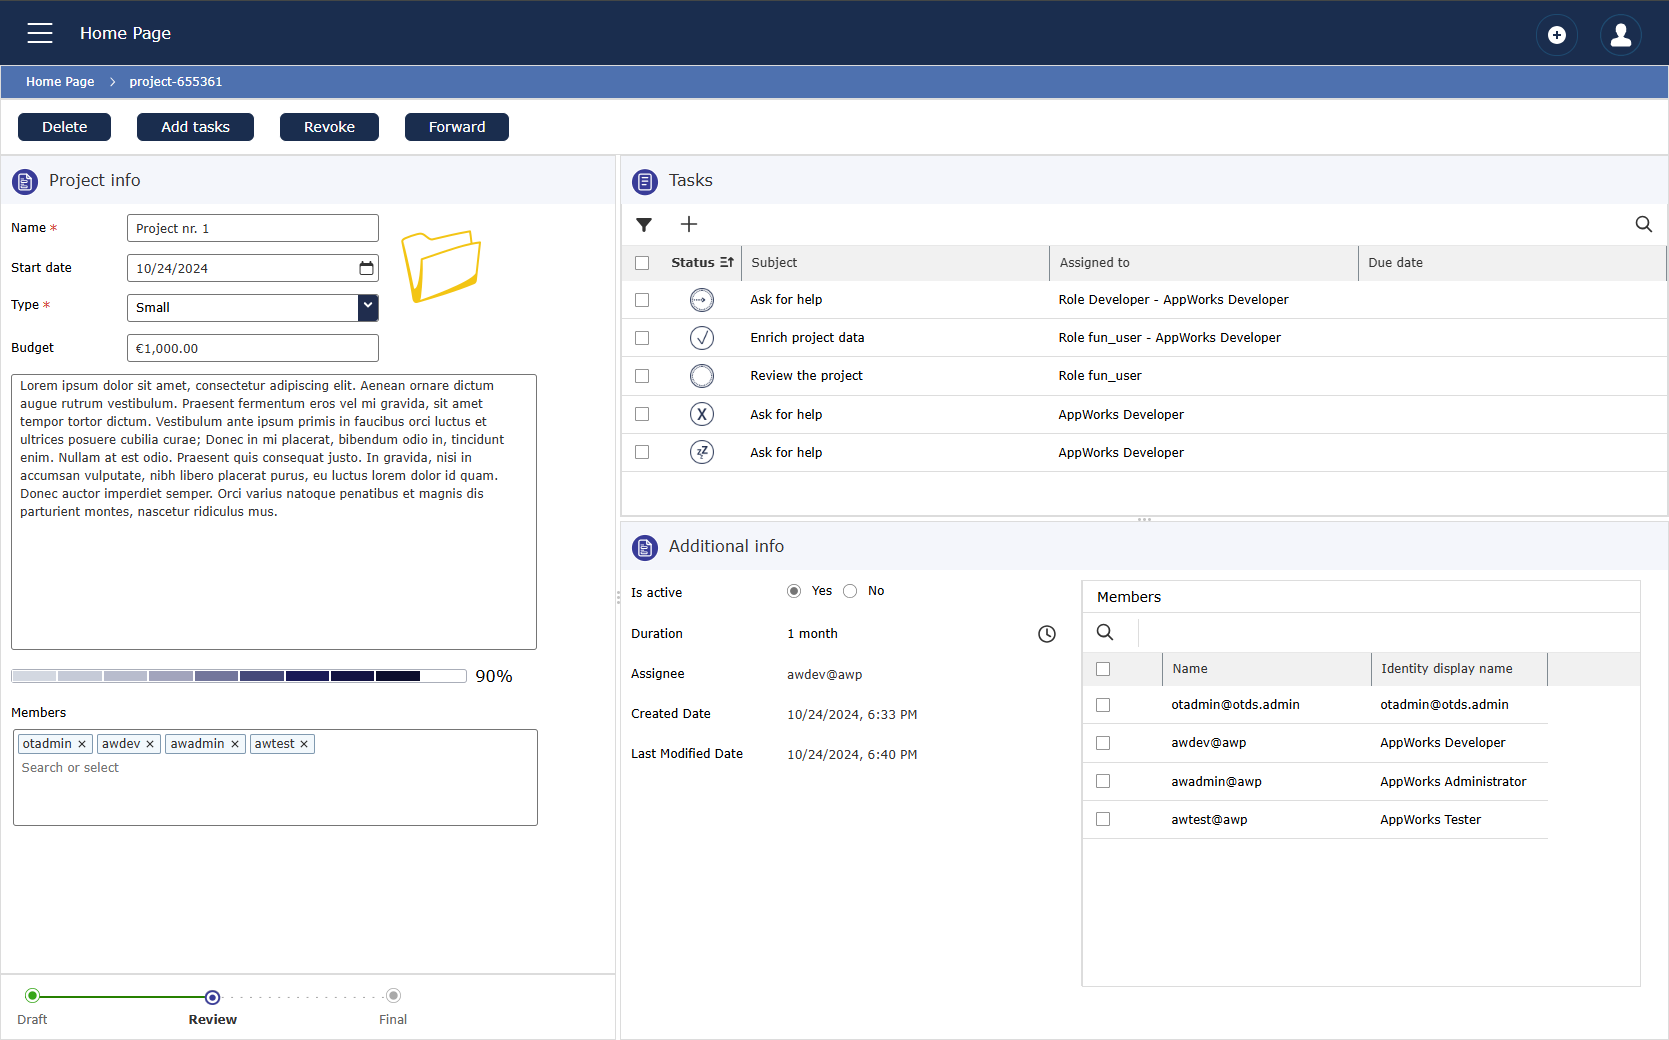Add a new task with plus icon

(x=689, y=225)
